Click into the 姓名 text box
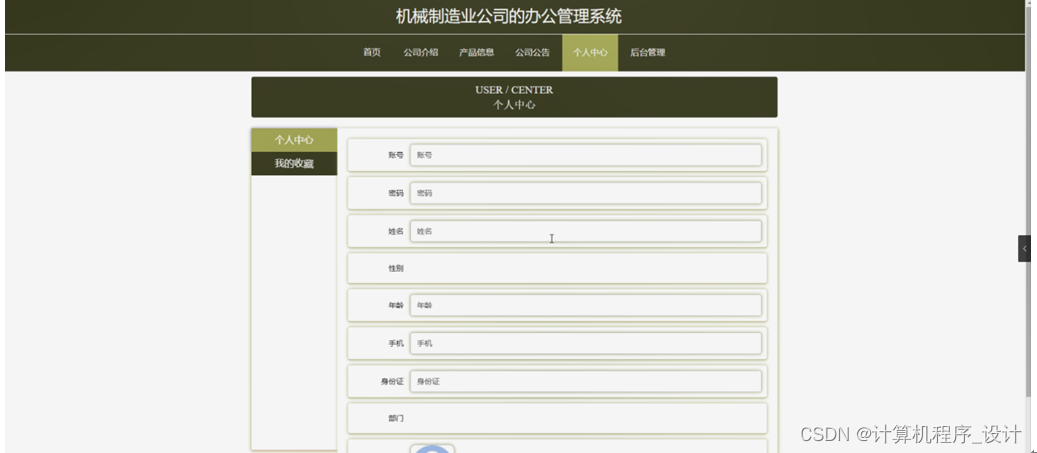1037x453 pixels. (585, 231)
